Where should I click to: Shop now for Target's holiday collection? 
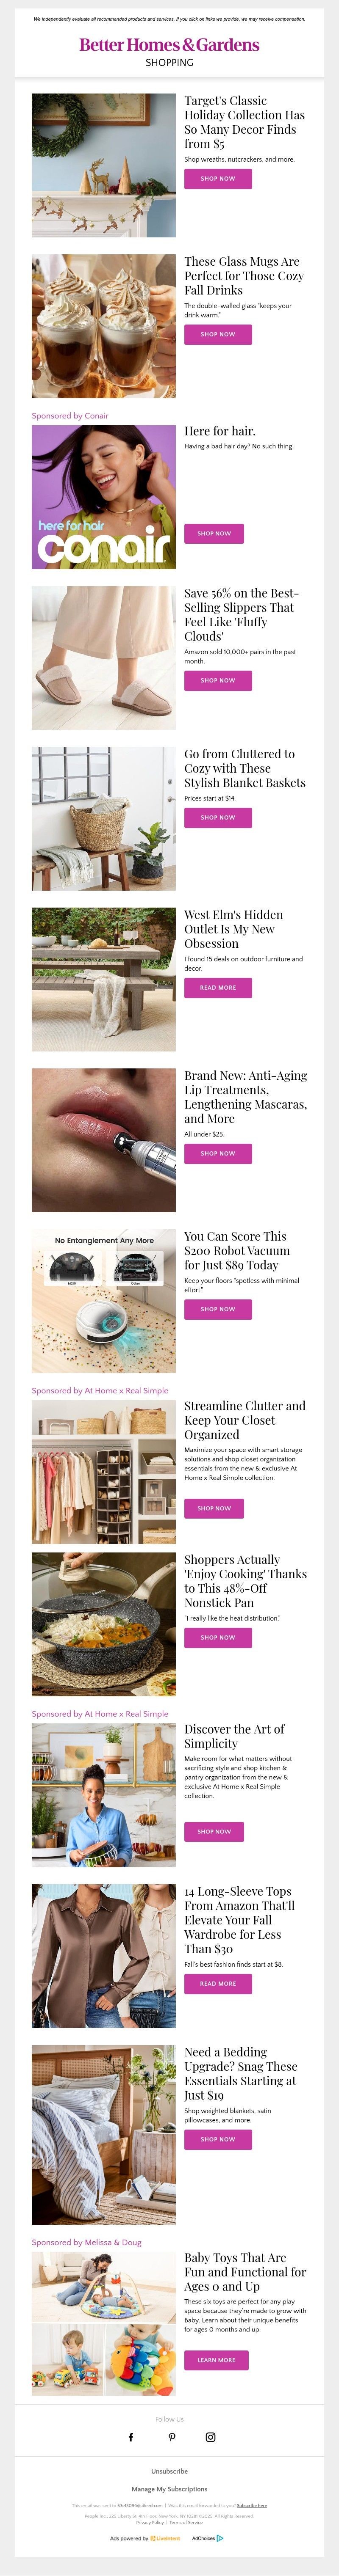click(218, 179)
